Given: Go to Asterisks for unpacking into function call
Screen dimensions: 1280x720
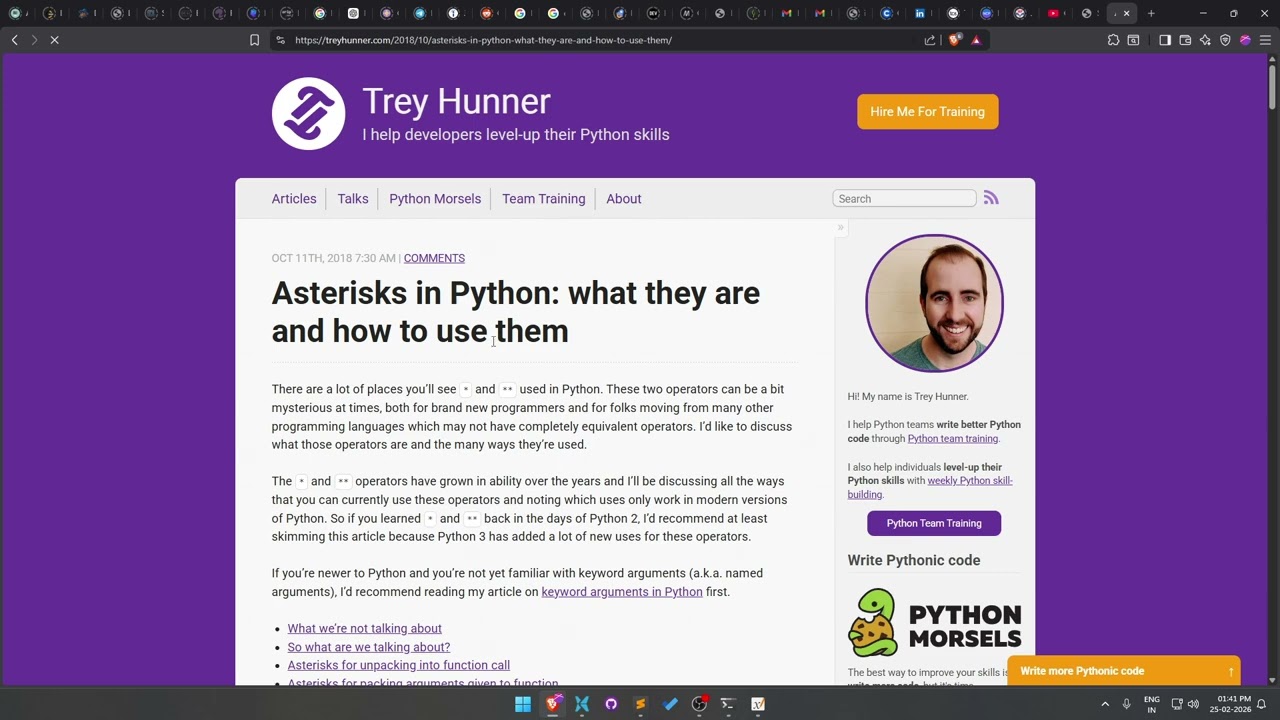Looking at the screenshot, I should 399,665.
